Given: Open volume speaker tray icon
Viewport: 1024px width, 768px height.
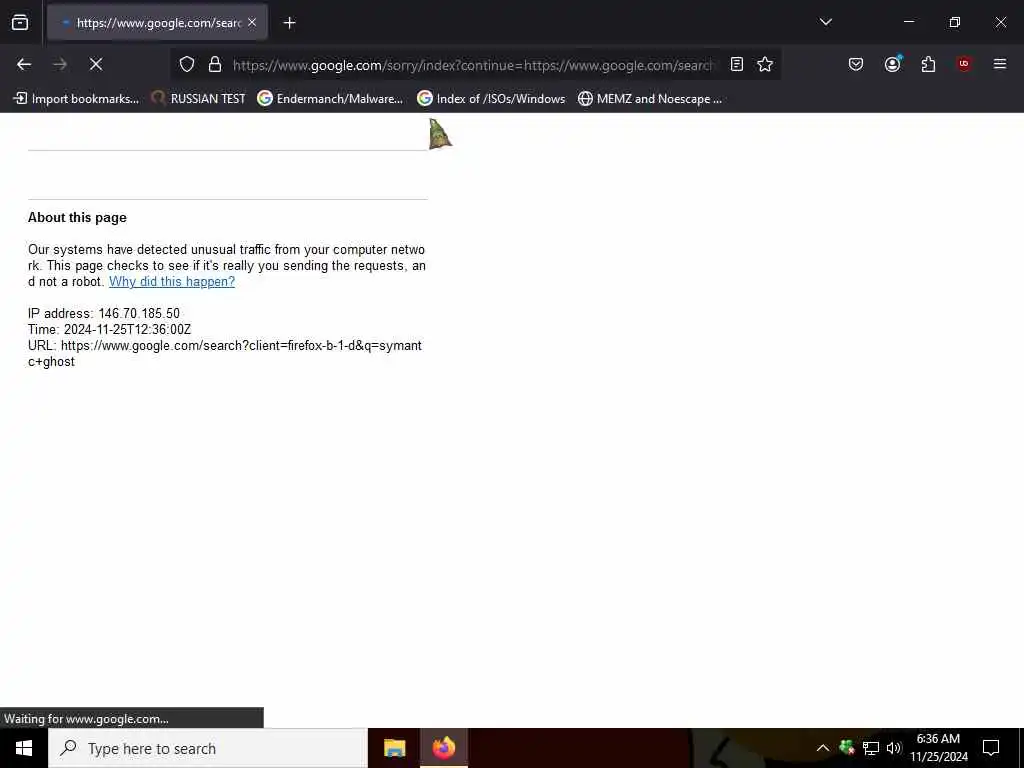Looking at the screenshot, I should tap(894, 748).
